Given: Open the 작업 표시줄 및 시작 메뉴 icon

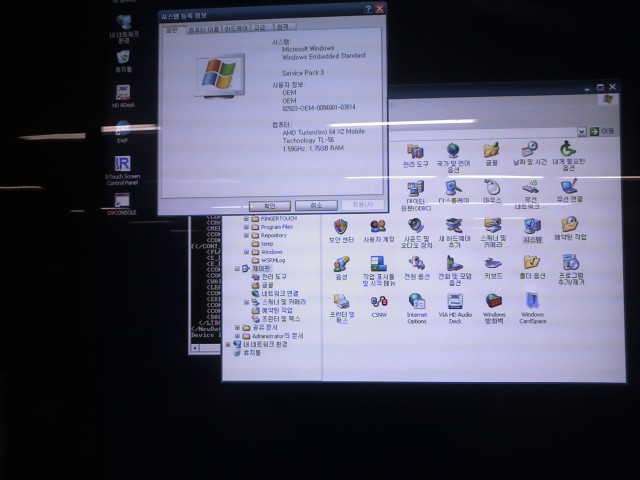Looking at the screenshot, I should pos(379,271).
